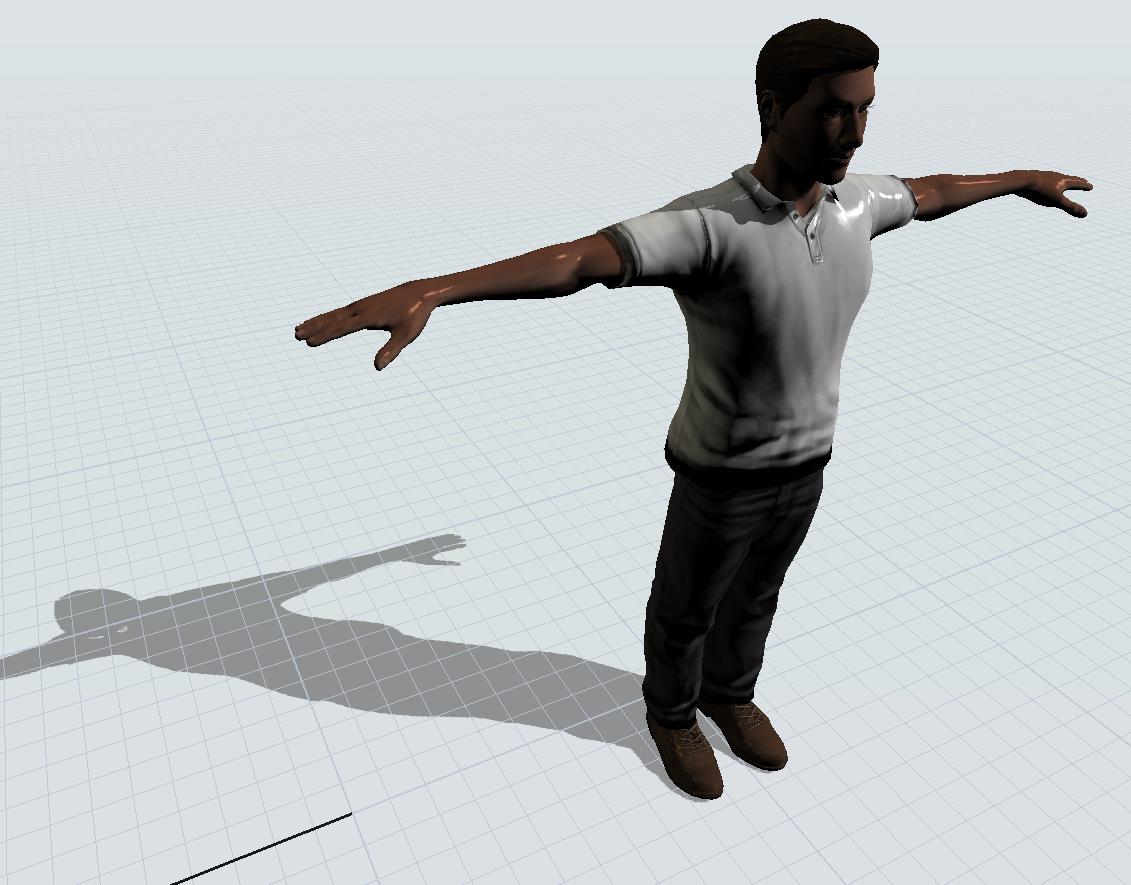This screenshot has width=1131, height=885.
Task: Click the upper arm of the farther arm
Action: pos(950,190)
